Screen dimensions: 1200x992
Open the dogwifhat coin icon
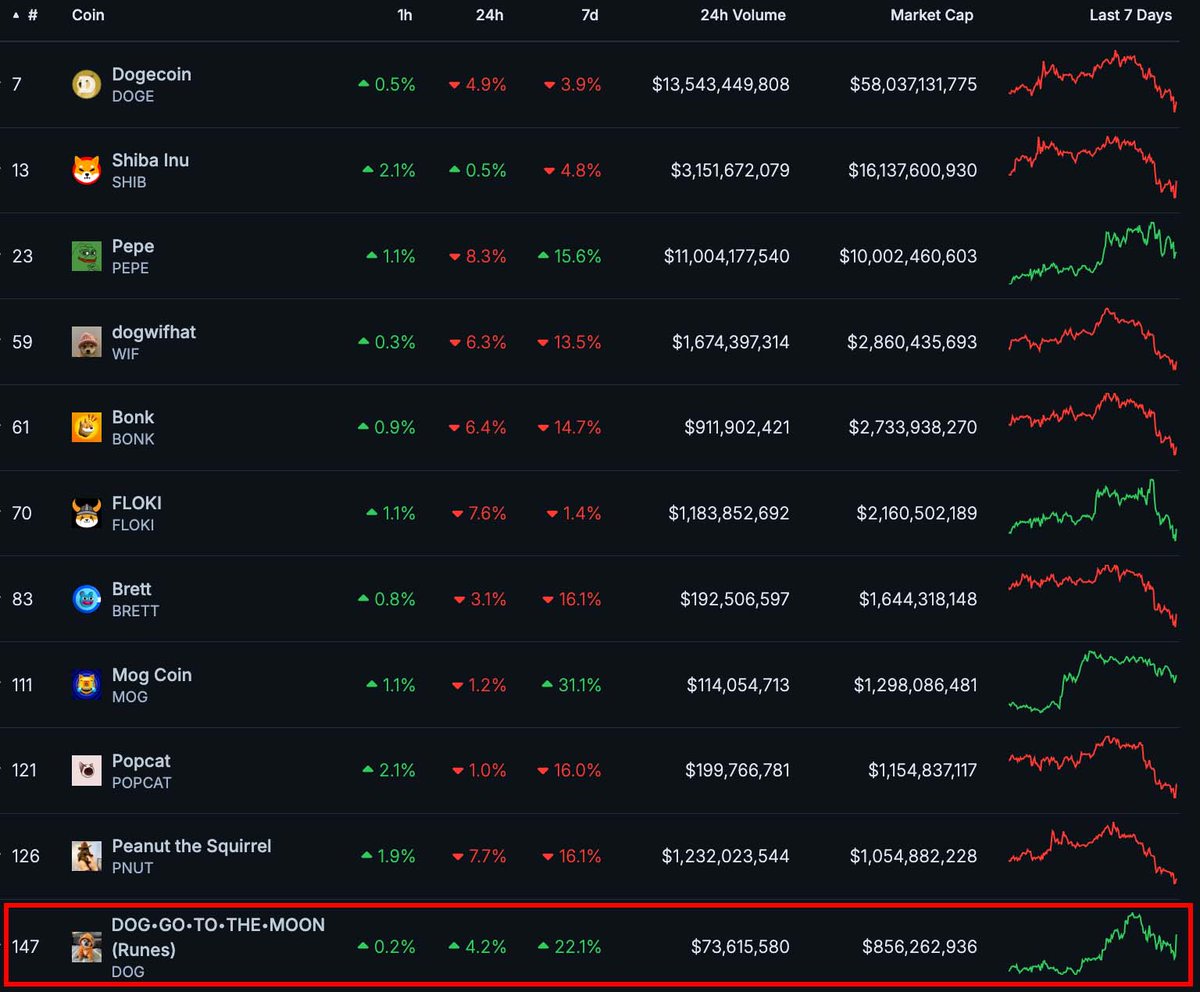coord(86,342)
